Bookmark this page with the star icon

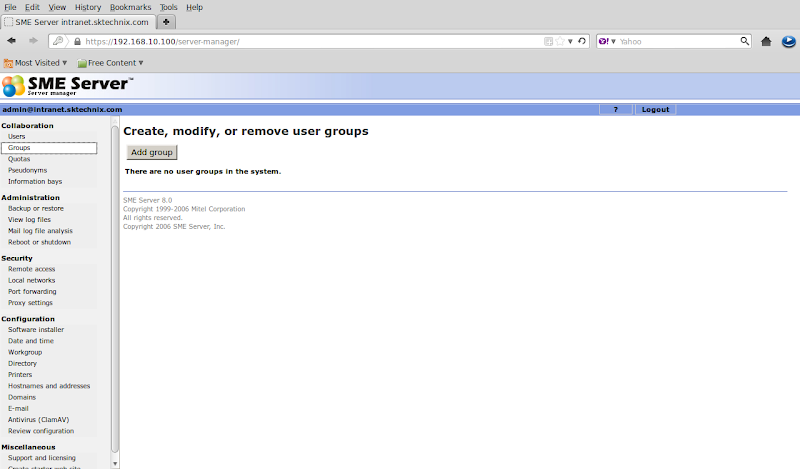[560, 41]
